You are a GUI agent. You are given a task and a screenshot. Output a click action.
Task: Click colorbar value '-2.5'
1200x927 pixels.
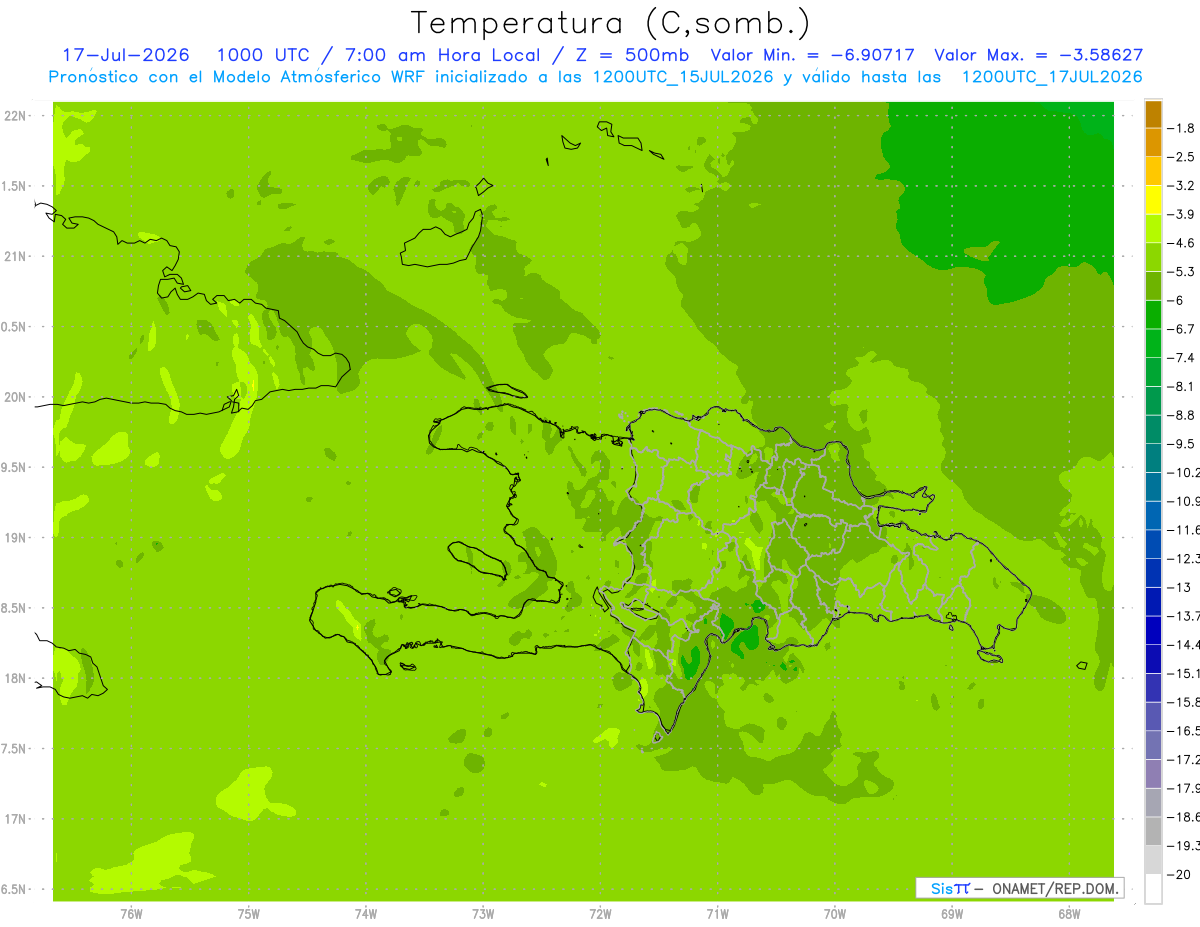point(1182,157)
